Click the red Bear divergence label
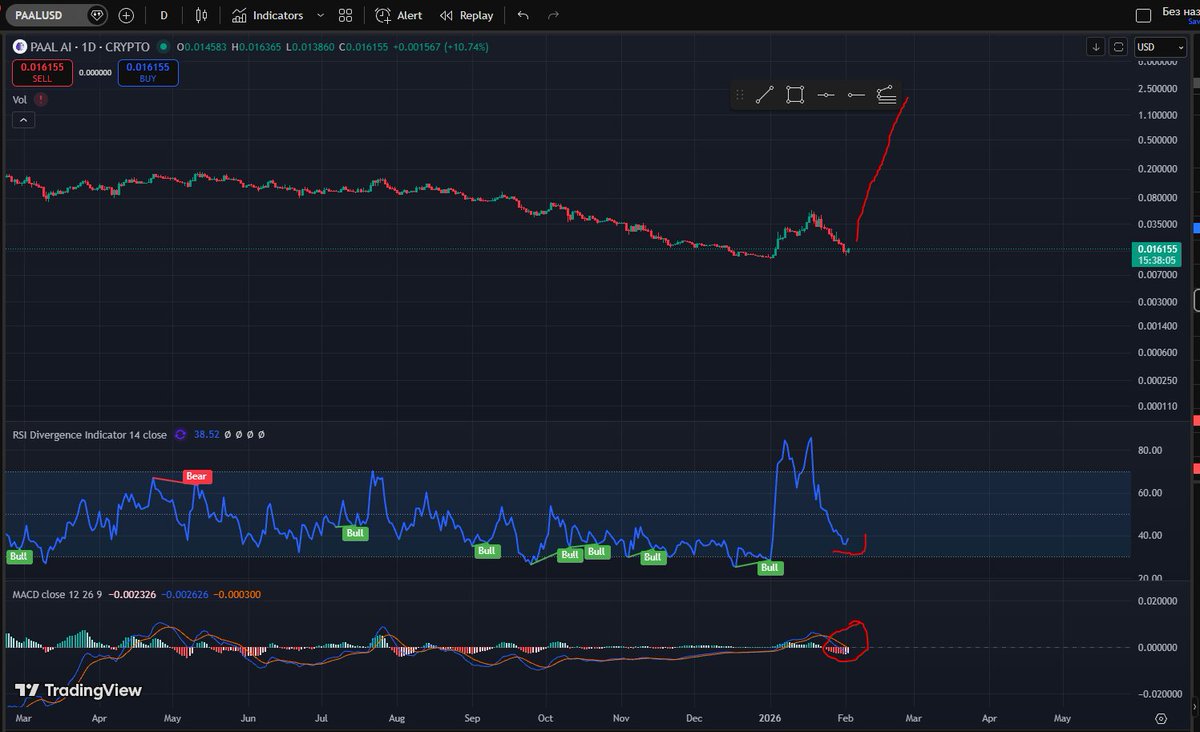The height and width of the screenshot is (732, 1200). click(196, 477)
